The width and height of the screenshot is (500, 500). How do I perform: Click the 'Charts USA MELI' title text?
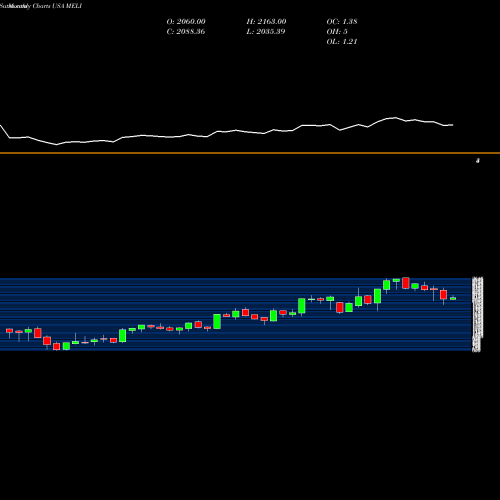coord(57,6)
